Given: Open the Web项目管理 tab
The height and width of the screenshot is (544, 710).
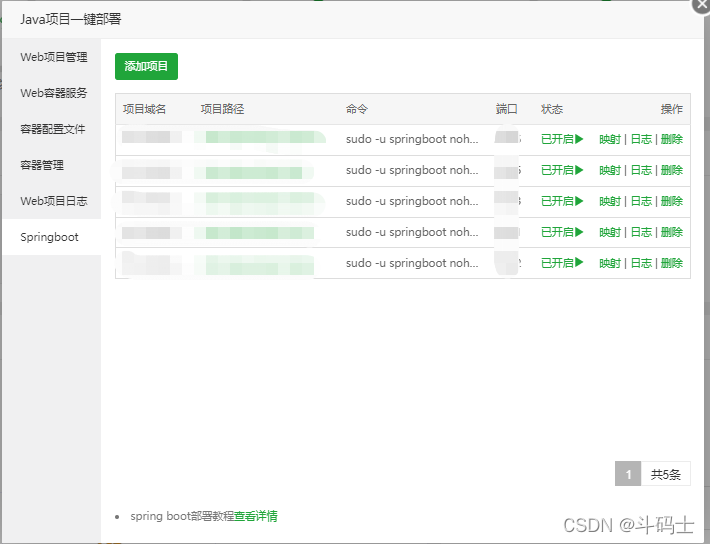Looking at the screenshot, I should 53,57.
